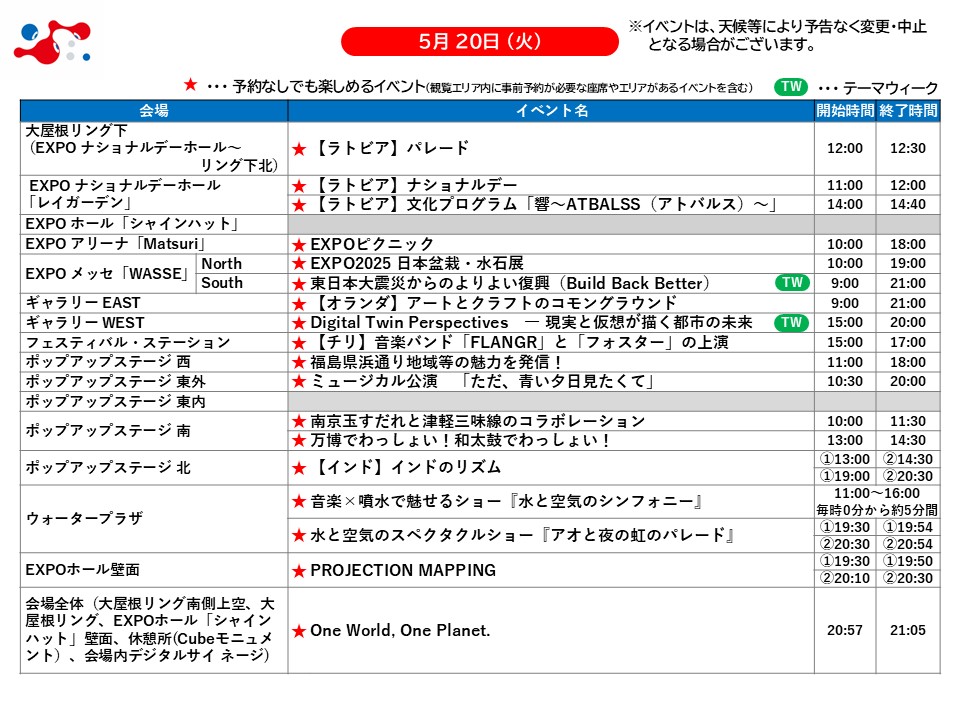Click the star beside 【オランダ】アートとクラフト
This screenshot has width=960, height=720.
coord(299,304)
